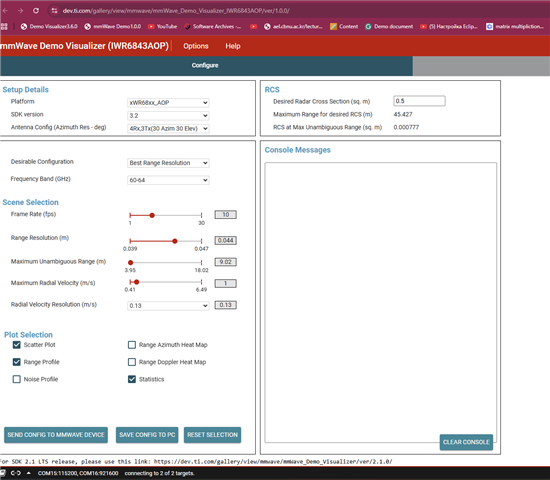Click the address bar URL
Image resolution: width=550 pixels, height=480 pixels.
176,11
